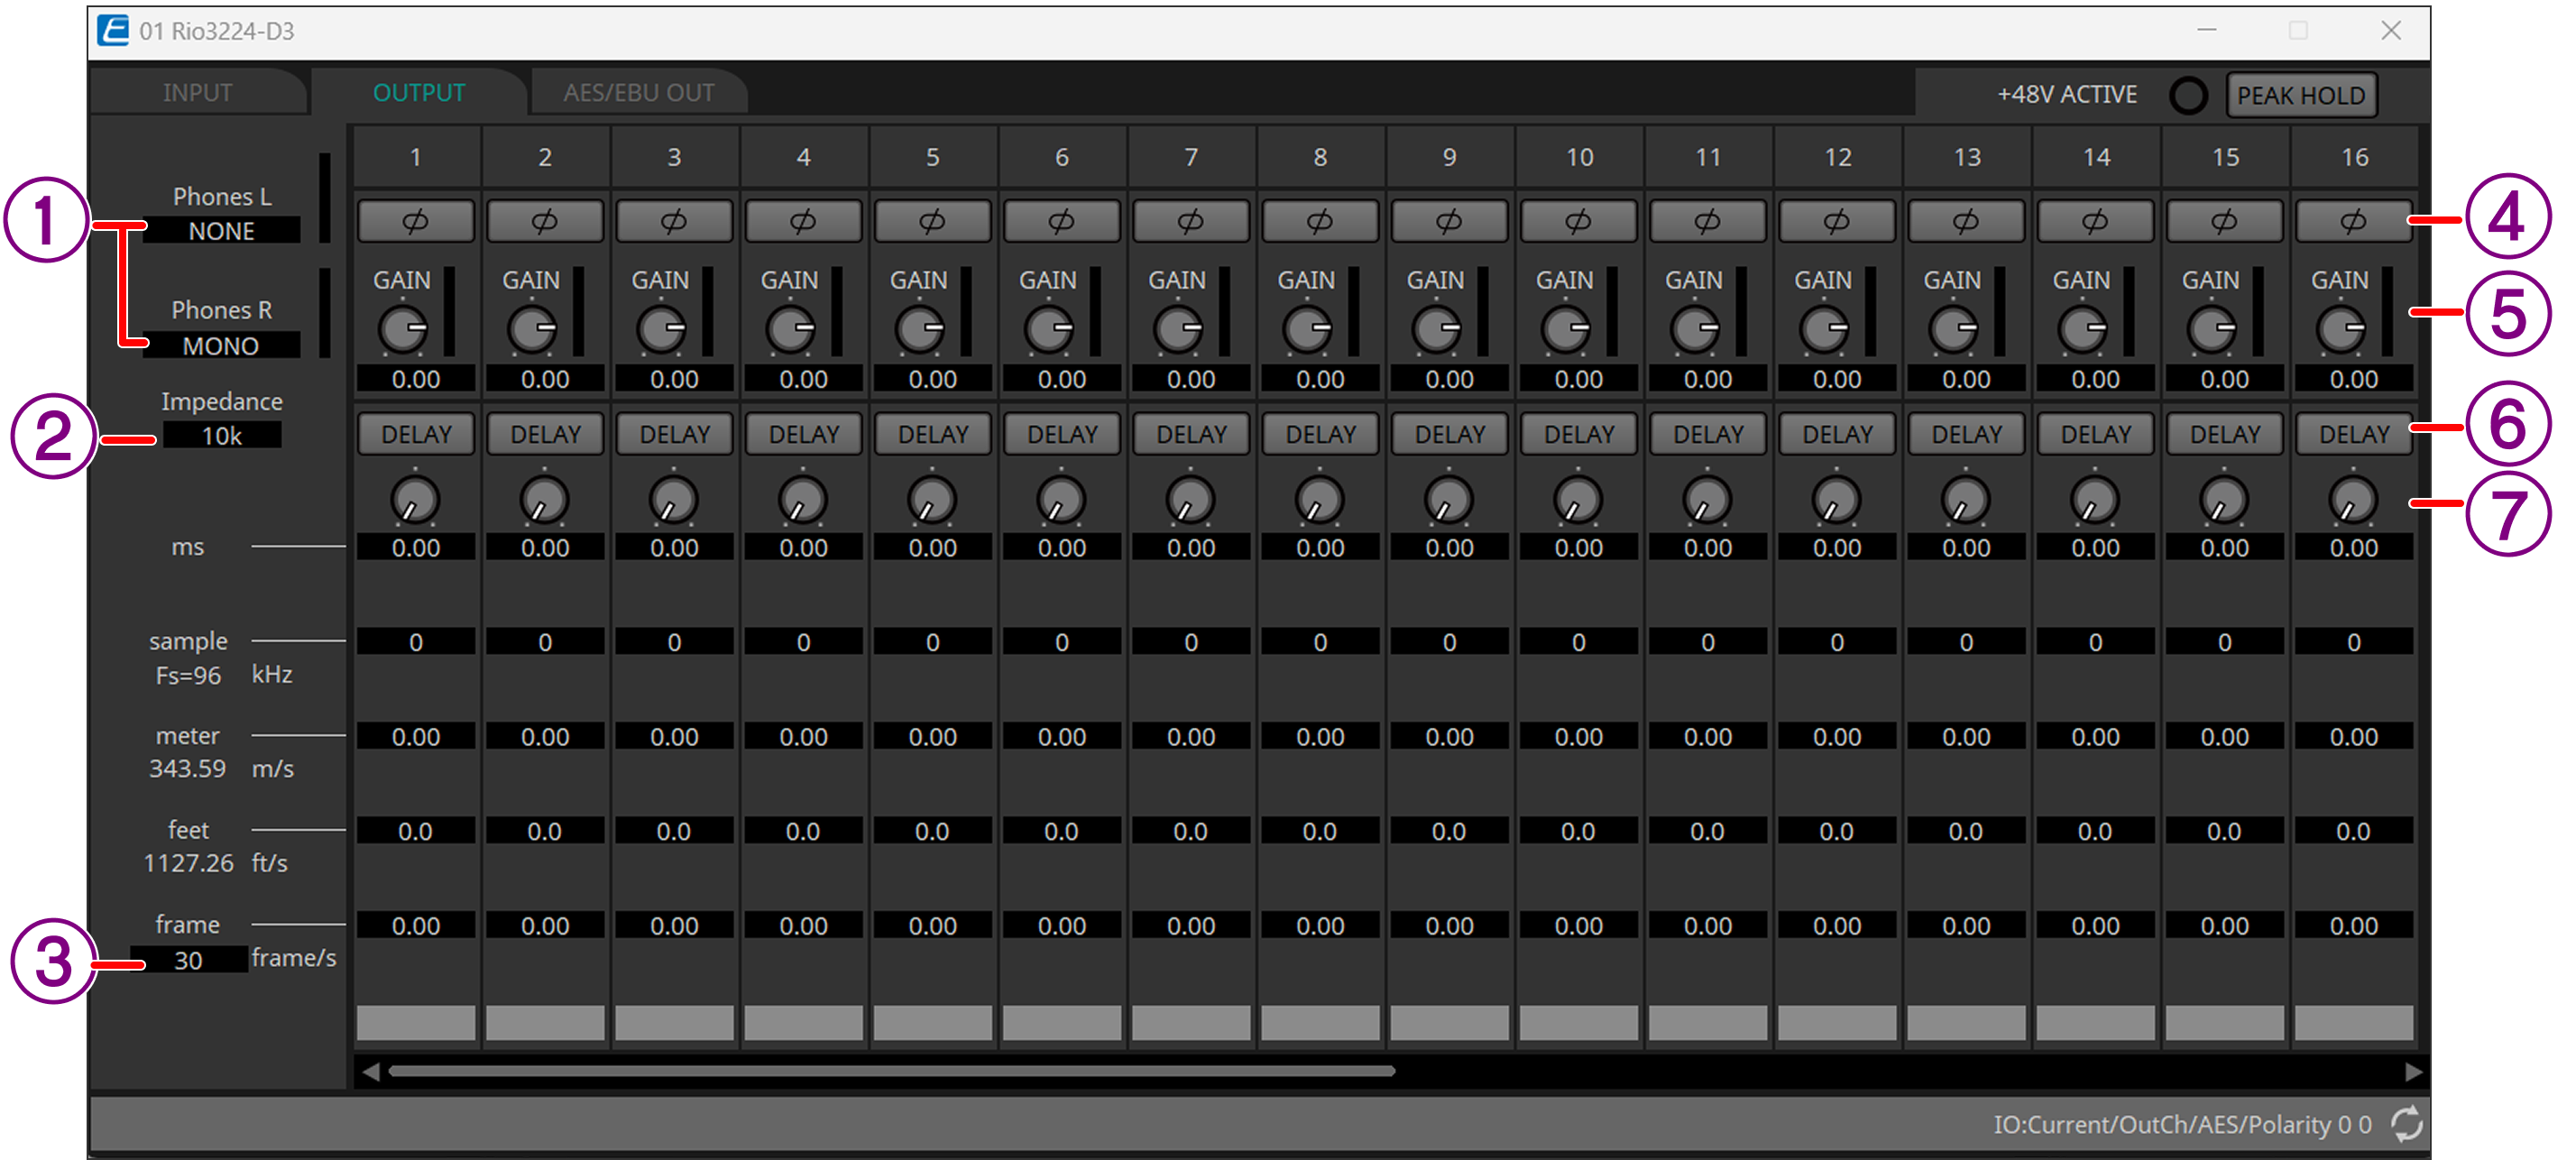Toggle polarity button for channel 1
2576x1160 pixels.
click(416, 221)
